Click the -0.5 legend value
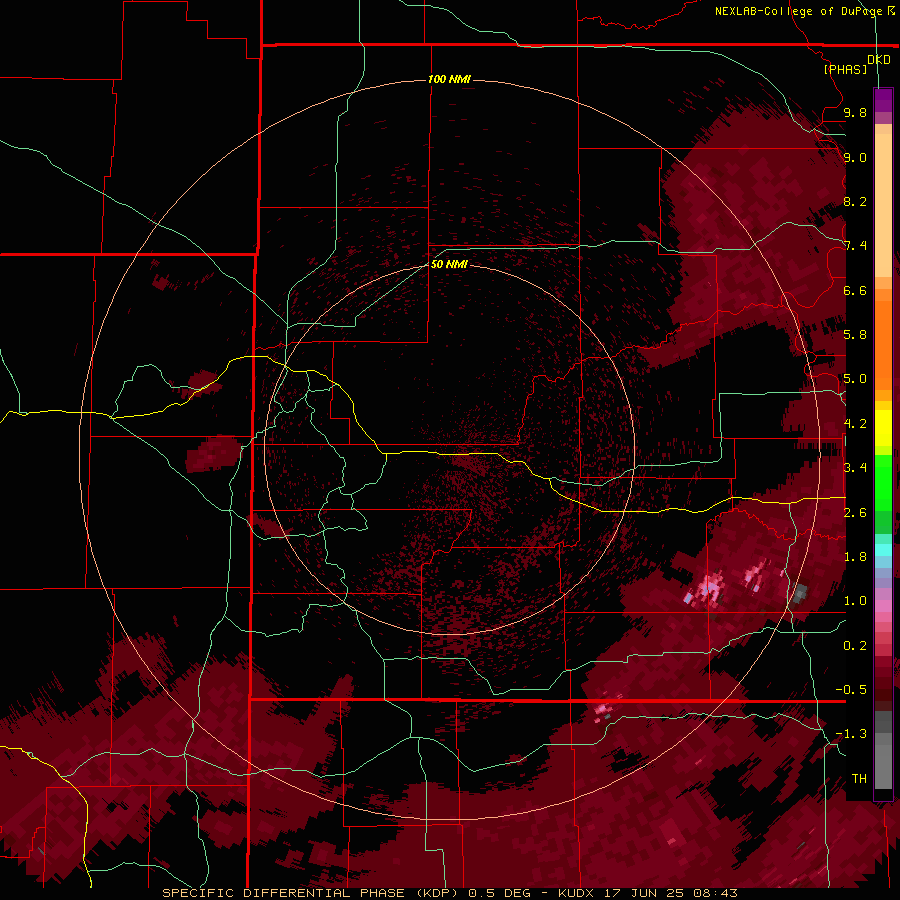Screen dimensions: 900x900 pos(851,690)
